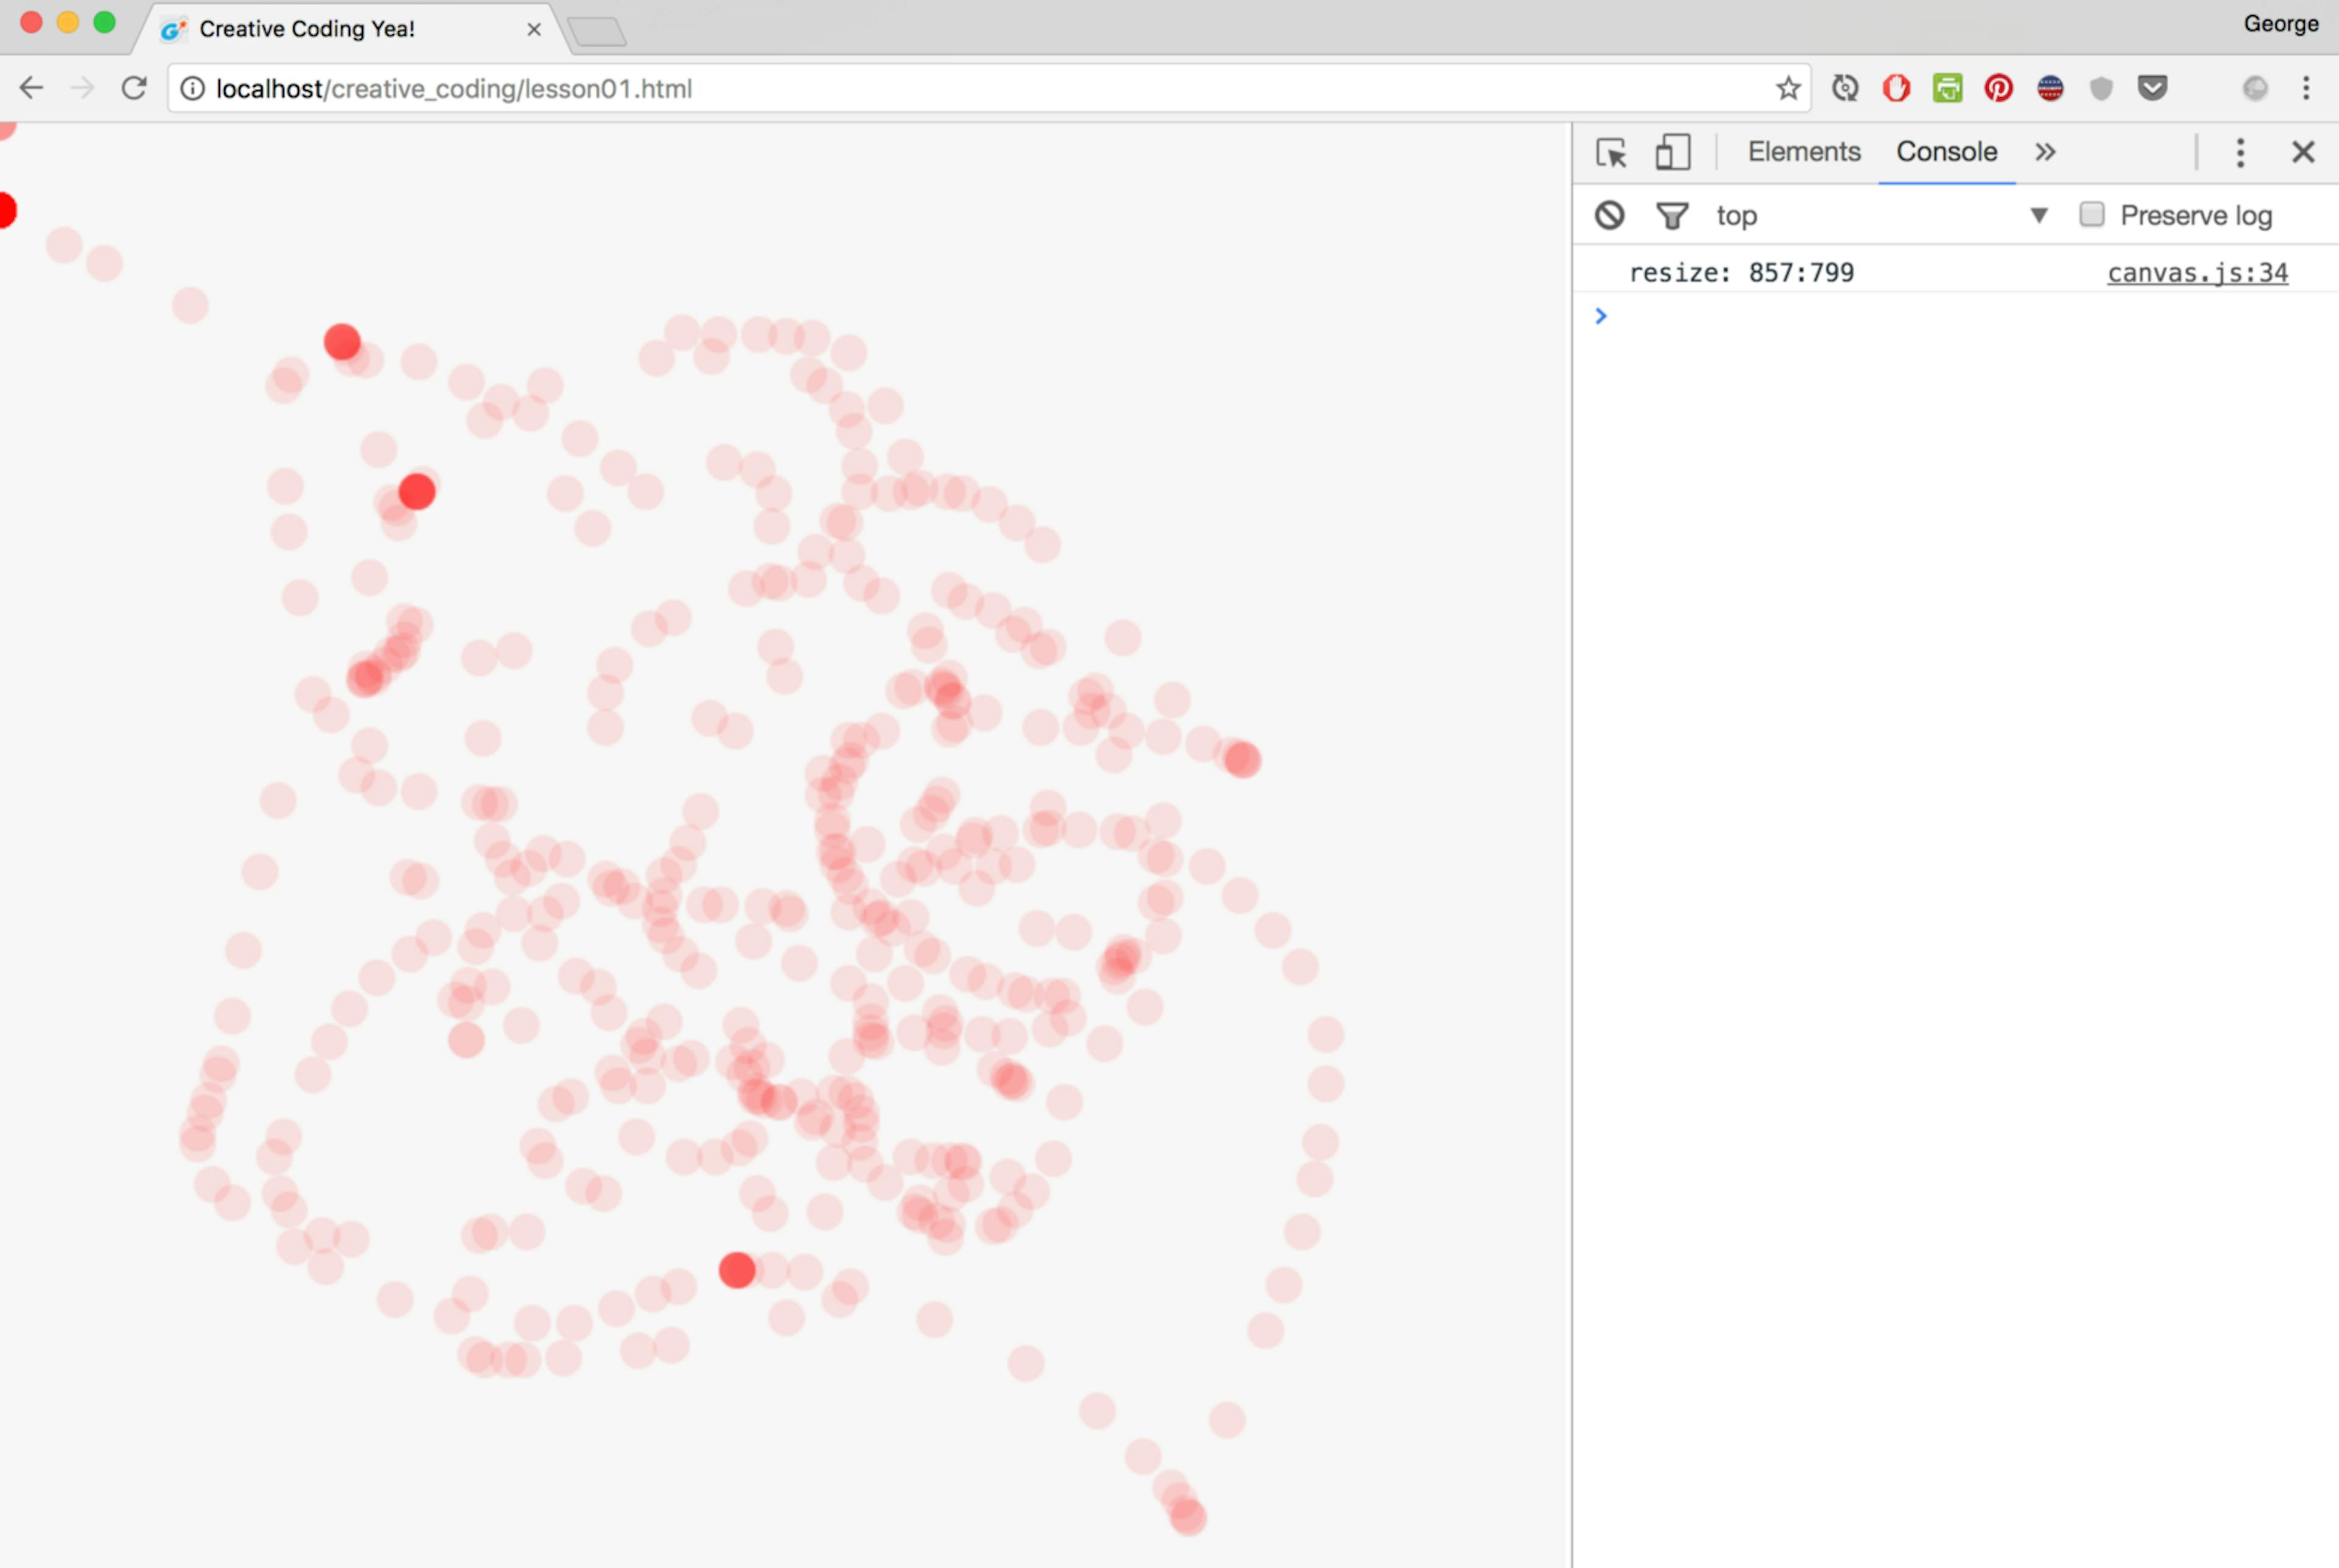This screenshot has height=1568, width=2339.
Task: Open the Pocket extension icon
Action: tap(2152, 89)
